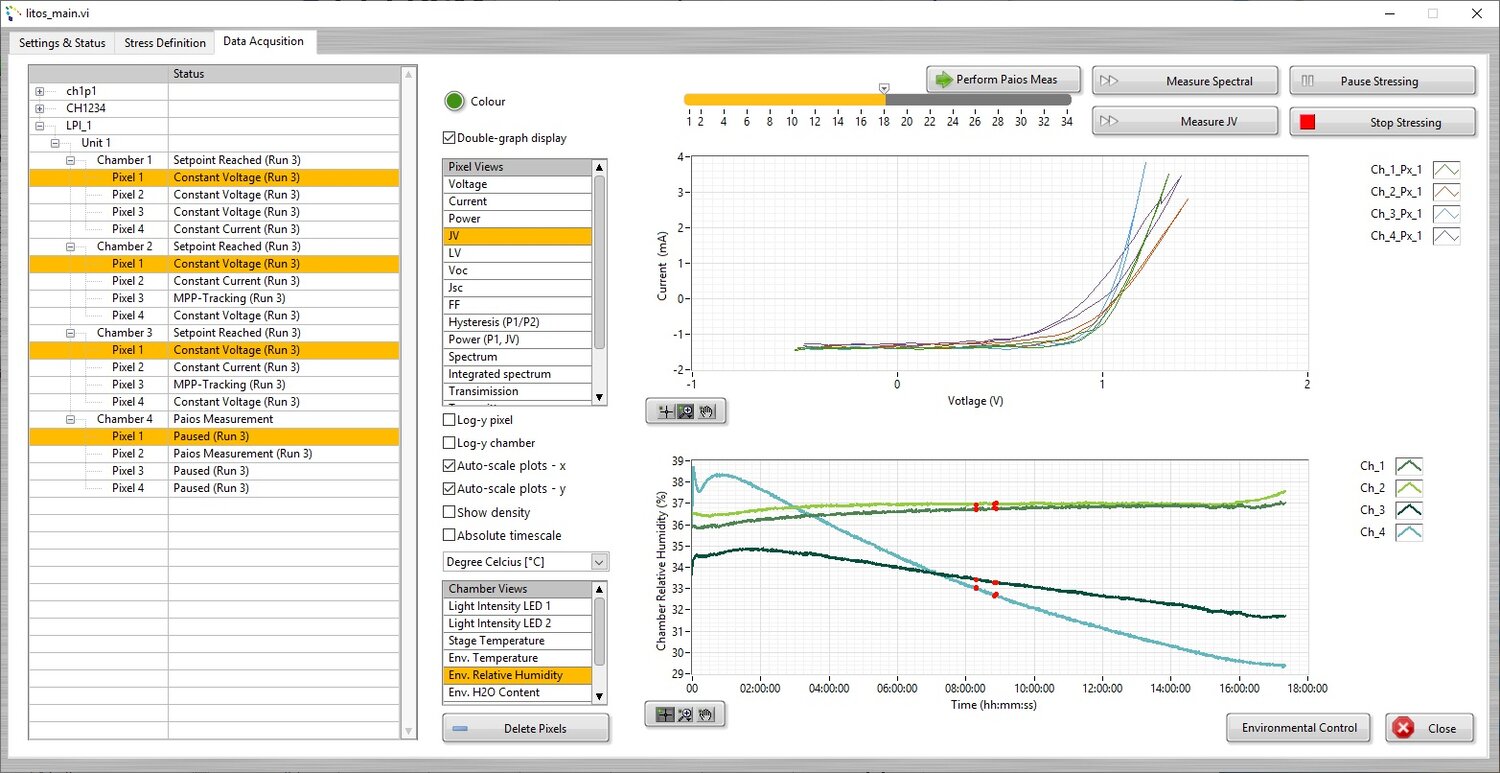Enable Absolute timescale checkbox
1500x773 pixels.
tap(449, 535)
